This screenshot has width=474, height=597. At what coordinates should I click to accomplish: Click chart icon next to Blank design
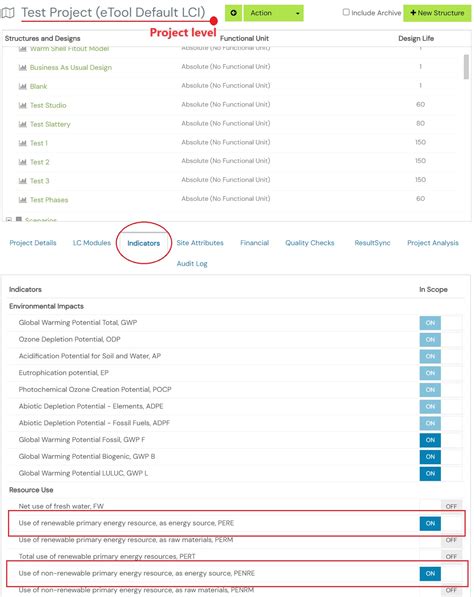22,86
